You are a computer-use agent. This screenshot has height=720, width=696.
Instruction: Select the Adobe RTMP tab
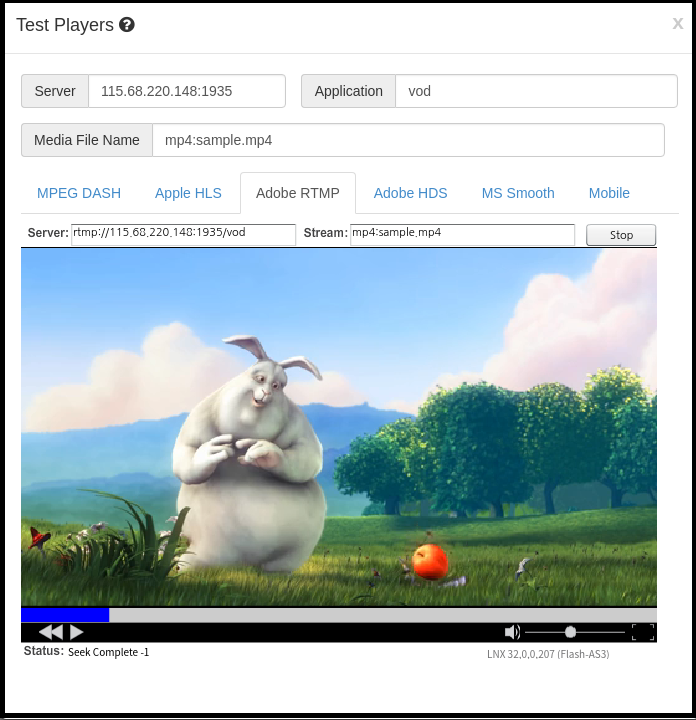point(298,193)
